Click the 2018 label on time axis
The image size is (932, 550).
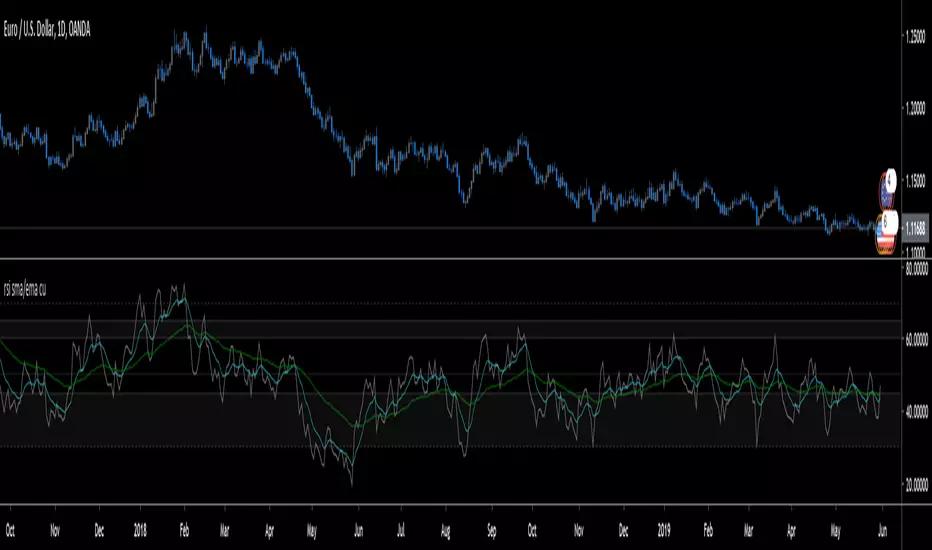tap(140, 530)
